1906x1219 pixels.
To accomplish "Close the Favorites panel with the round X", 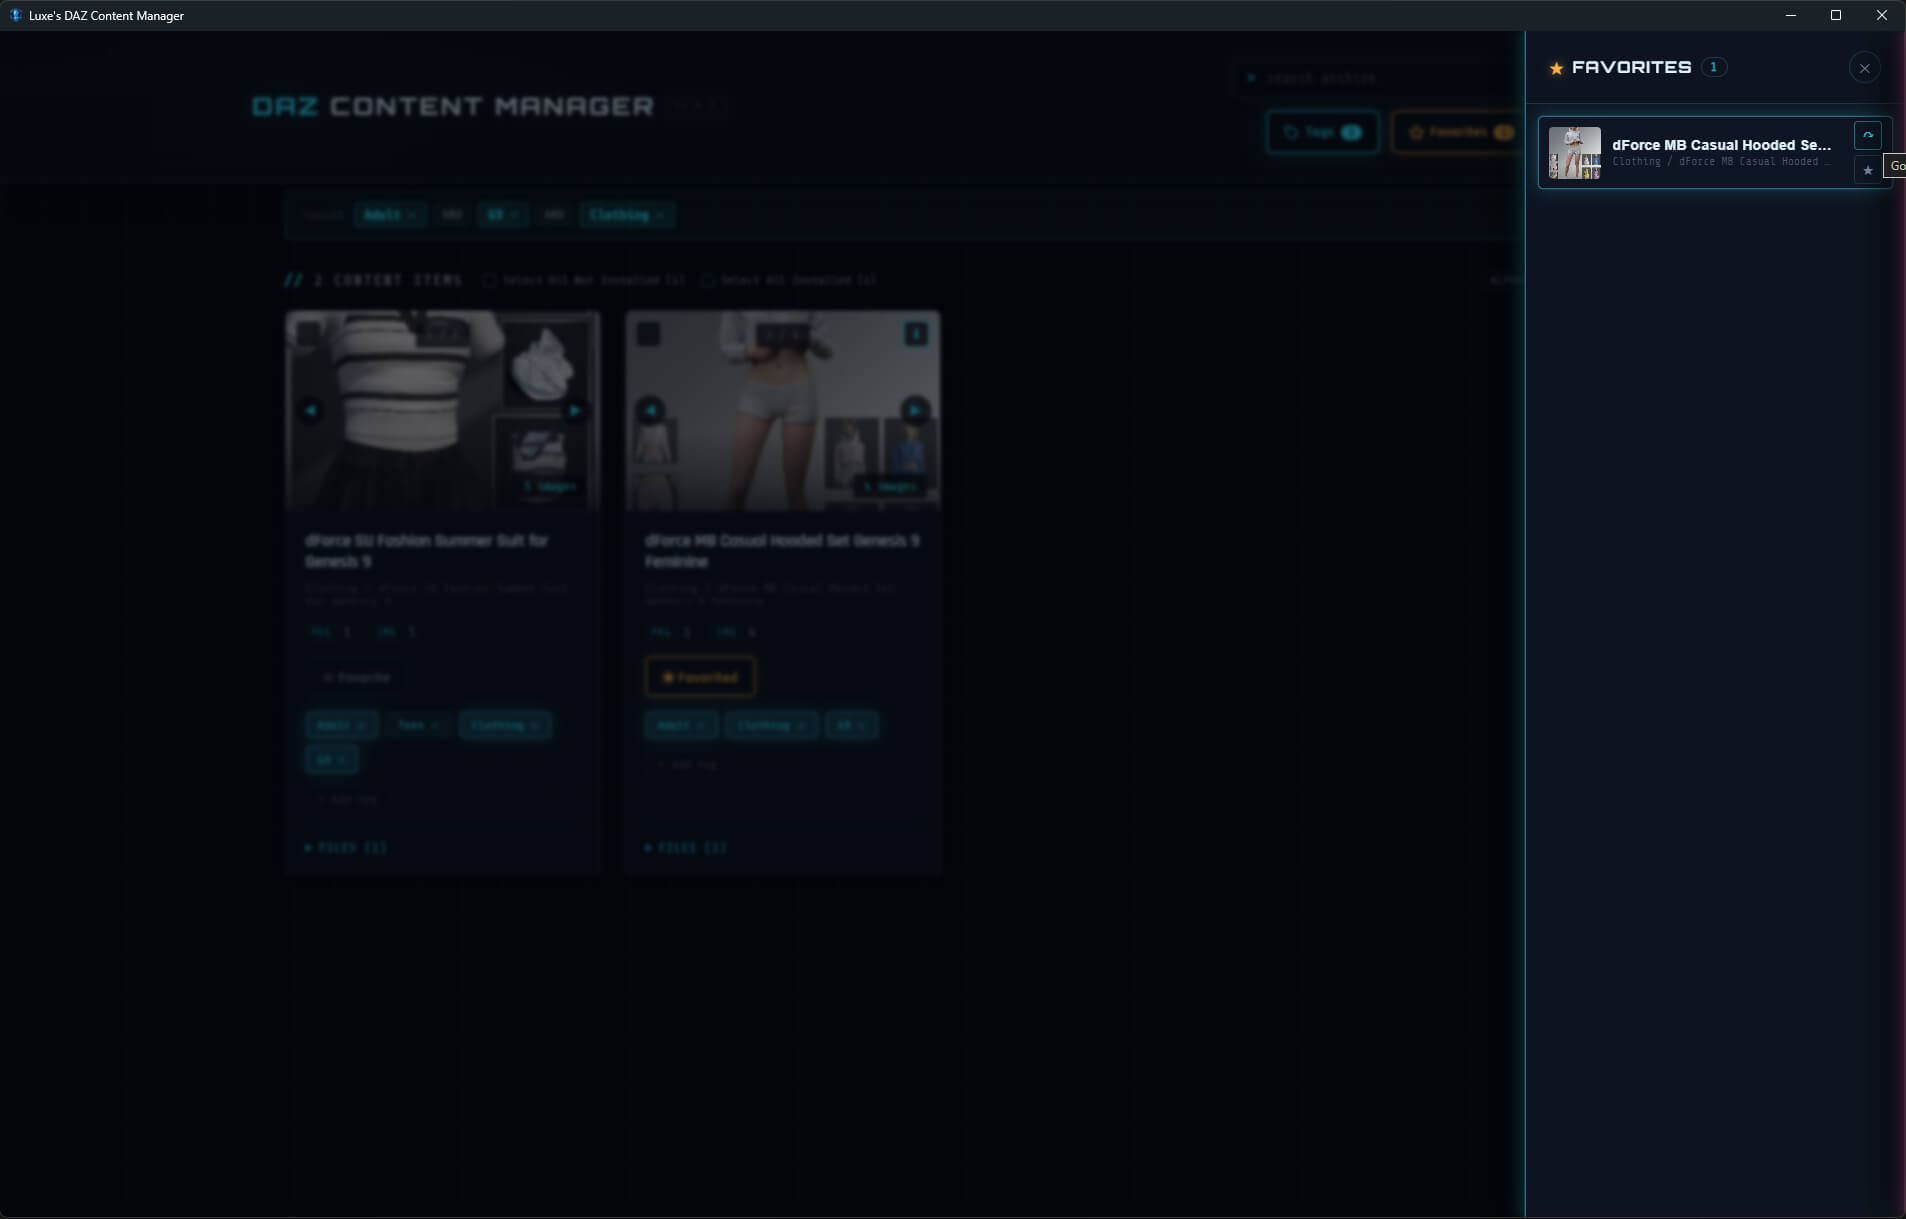I will (x=1864, y=68).
